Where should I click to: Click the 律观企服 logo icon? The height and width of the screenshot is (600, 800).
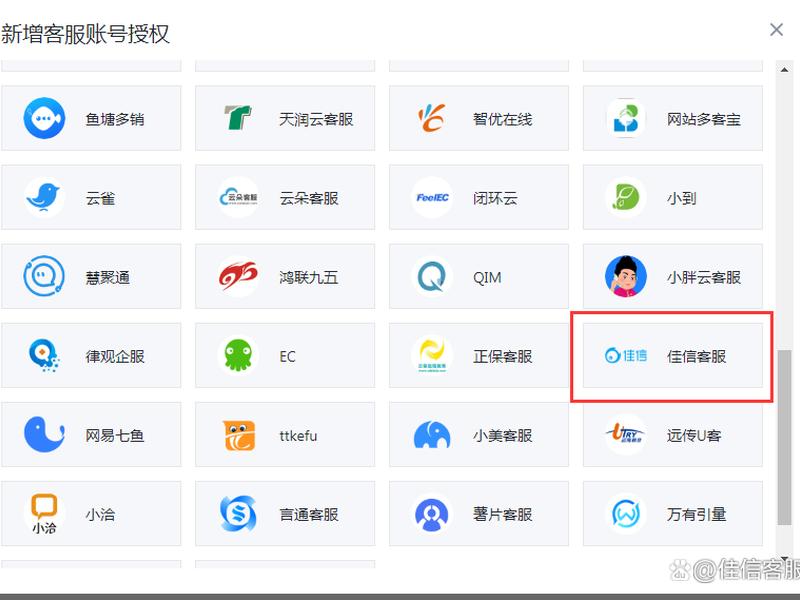[44, 356]
